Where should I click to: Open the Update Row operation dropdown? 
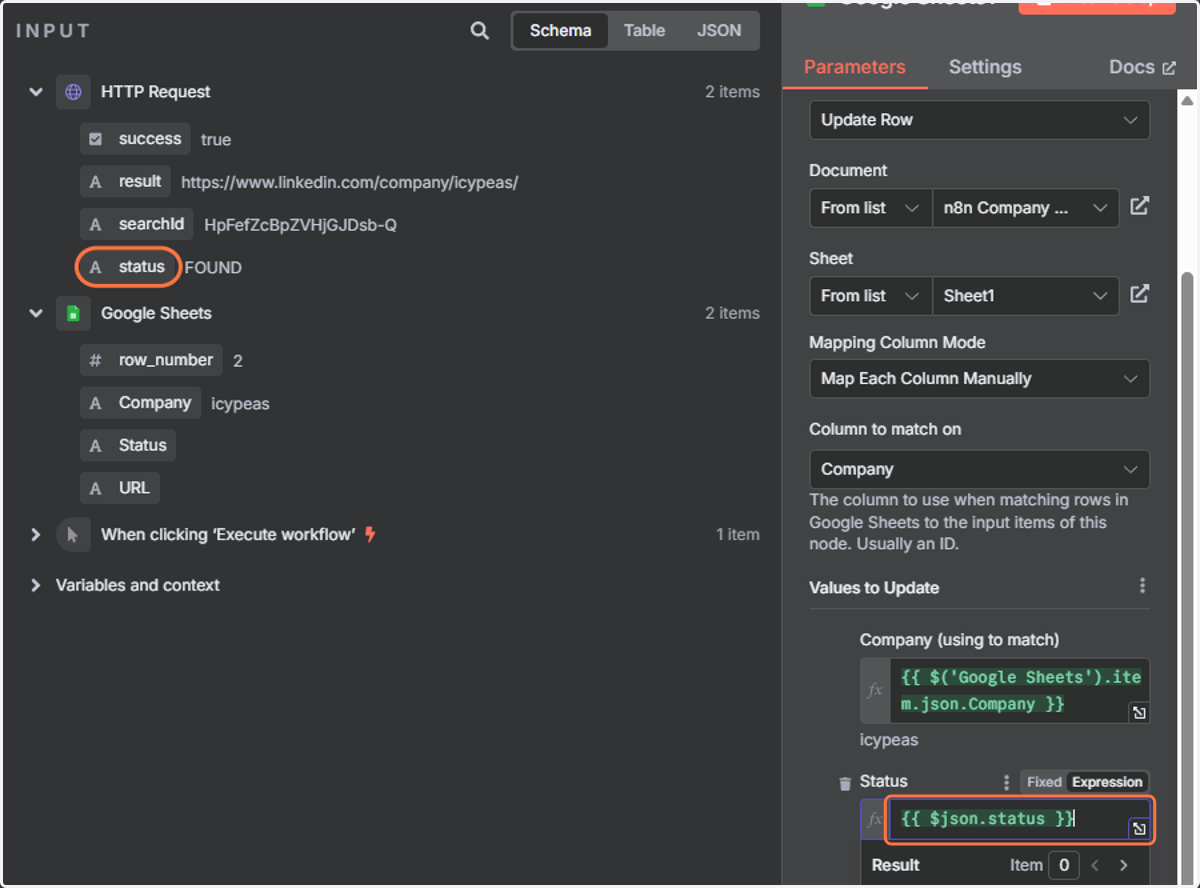[979, 120]
